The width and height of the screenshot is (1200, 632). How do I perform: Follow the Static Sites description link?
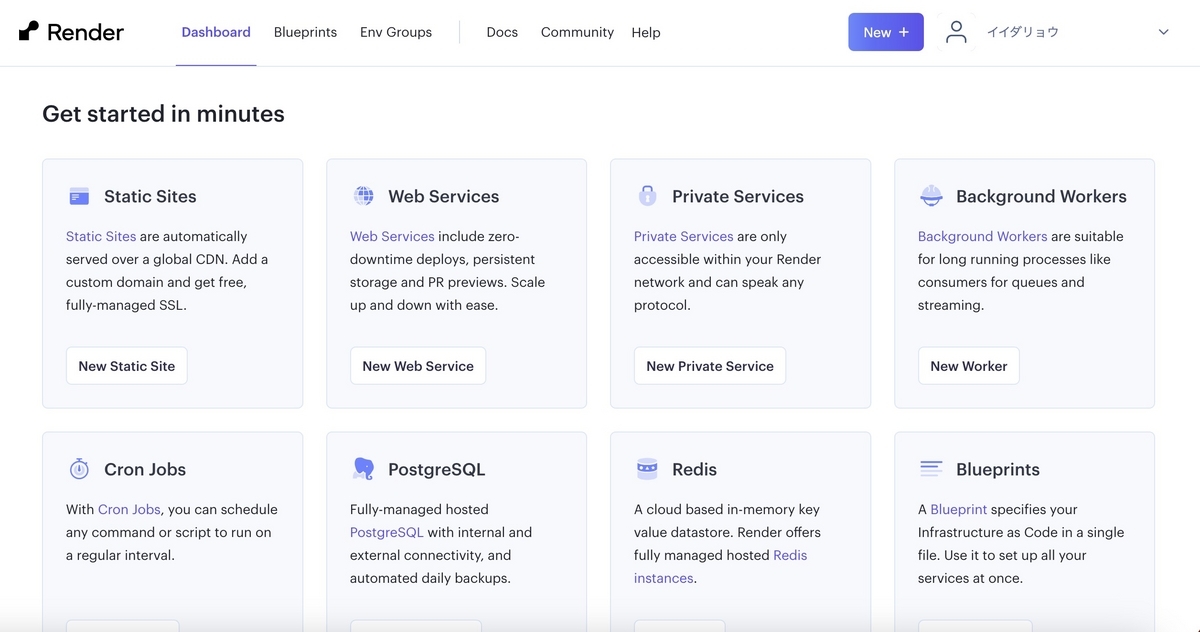tap(101, 236)
